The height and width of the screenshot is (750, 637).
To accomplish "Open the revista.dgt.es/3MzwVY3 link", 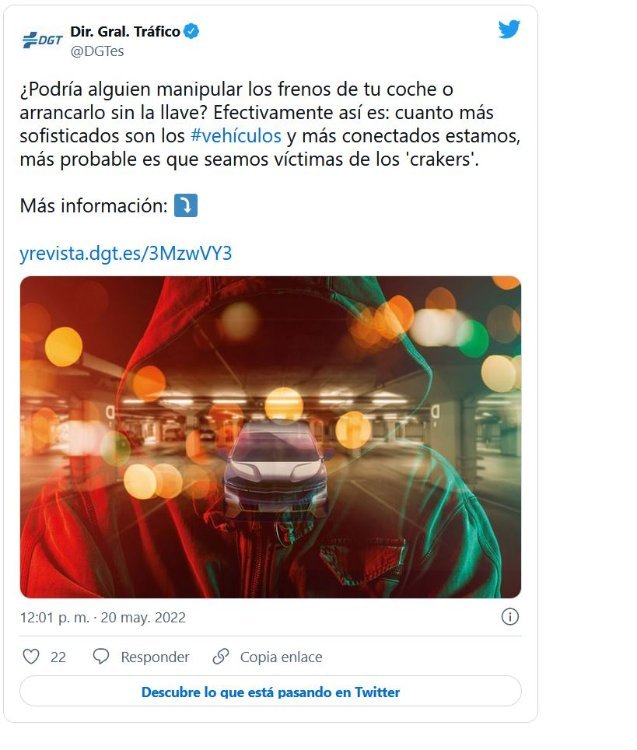I will [126, 253].
